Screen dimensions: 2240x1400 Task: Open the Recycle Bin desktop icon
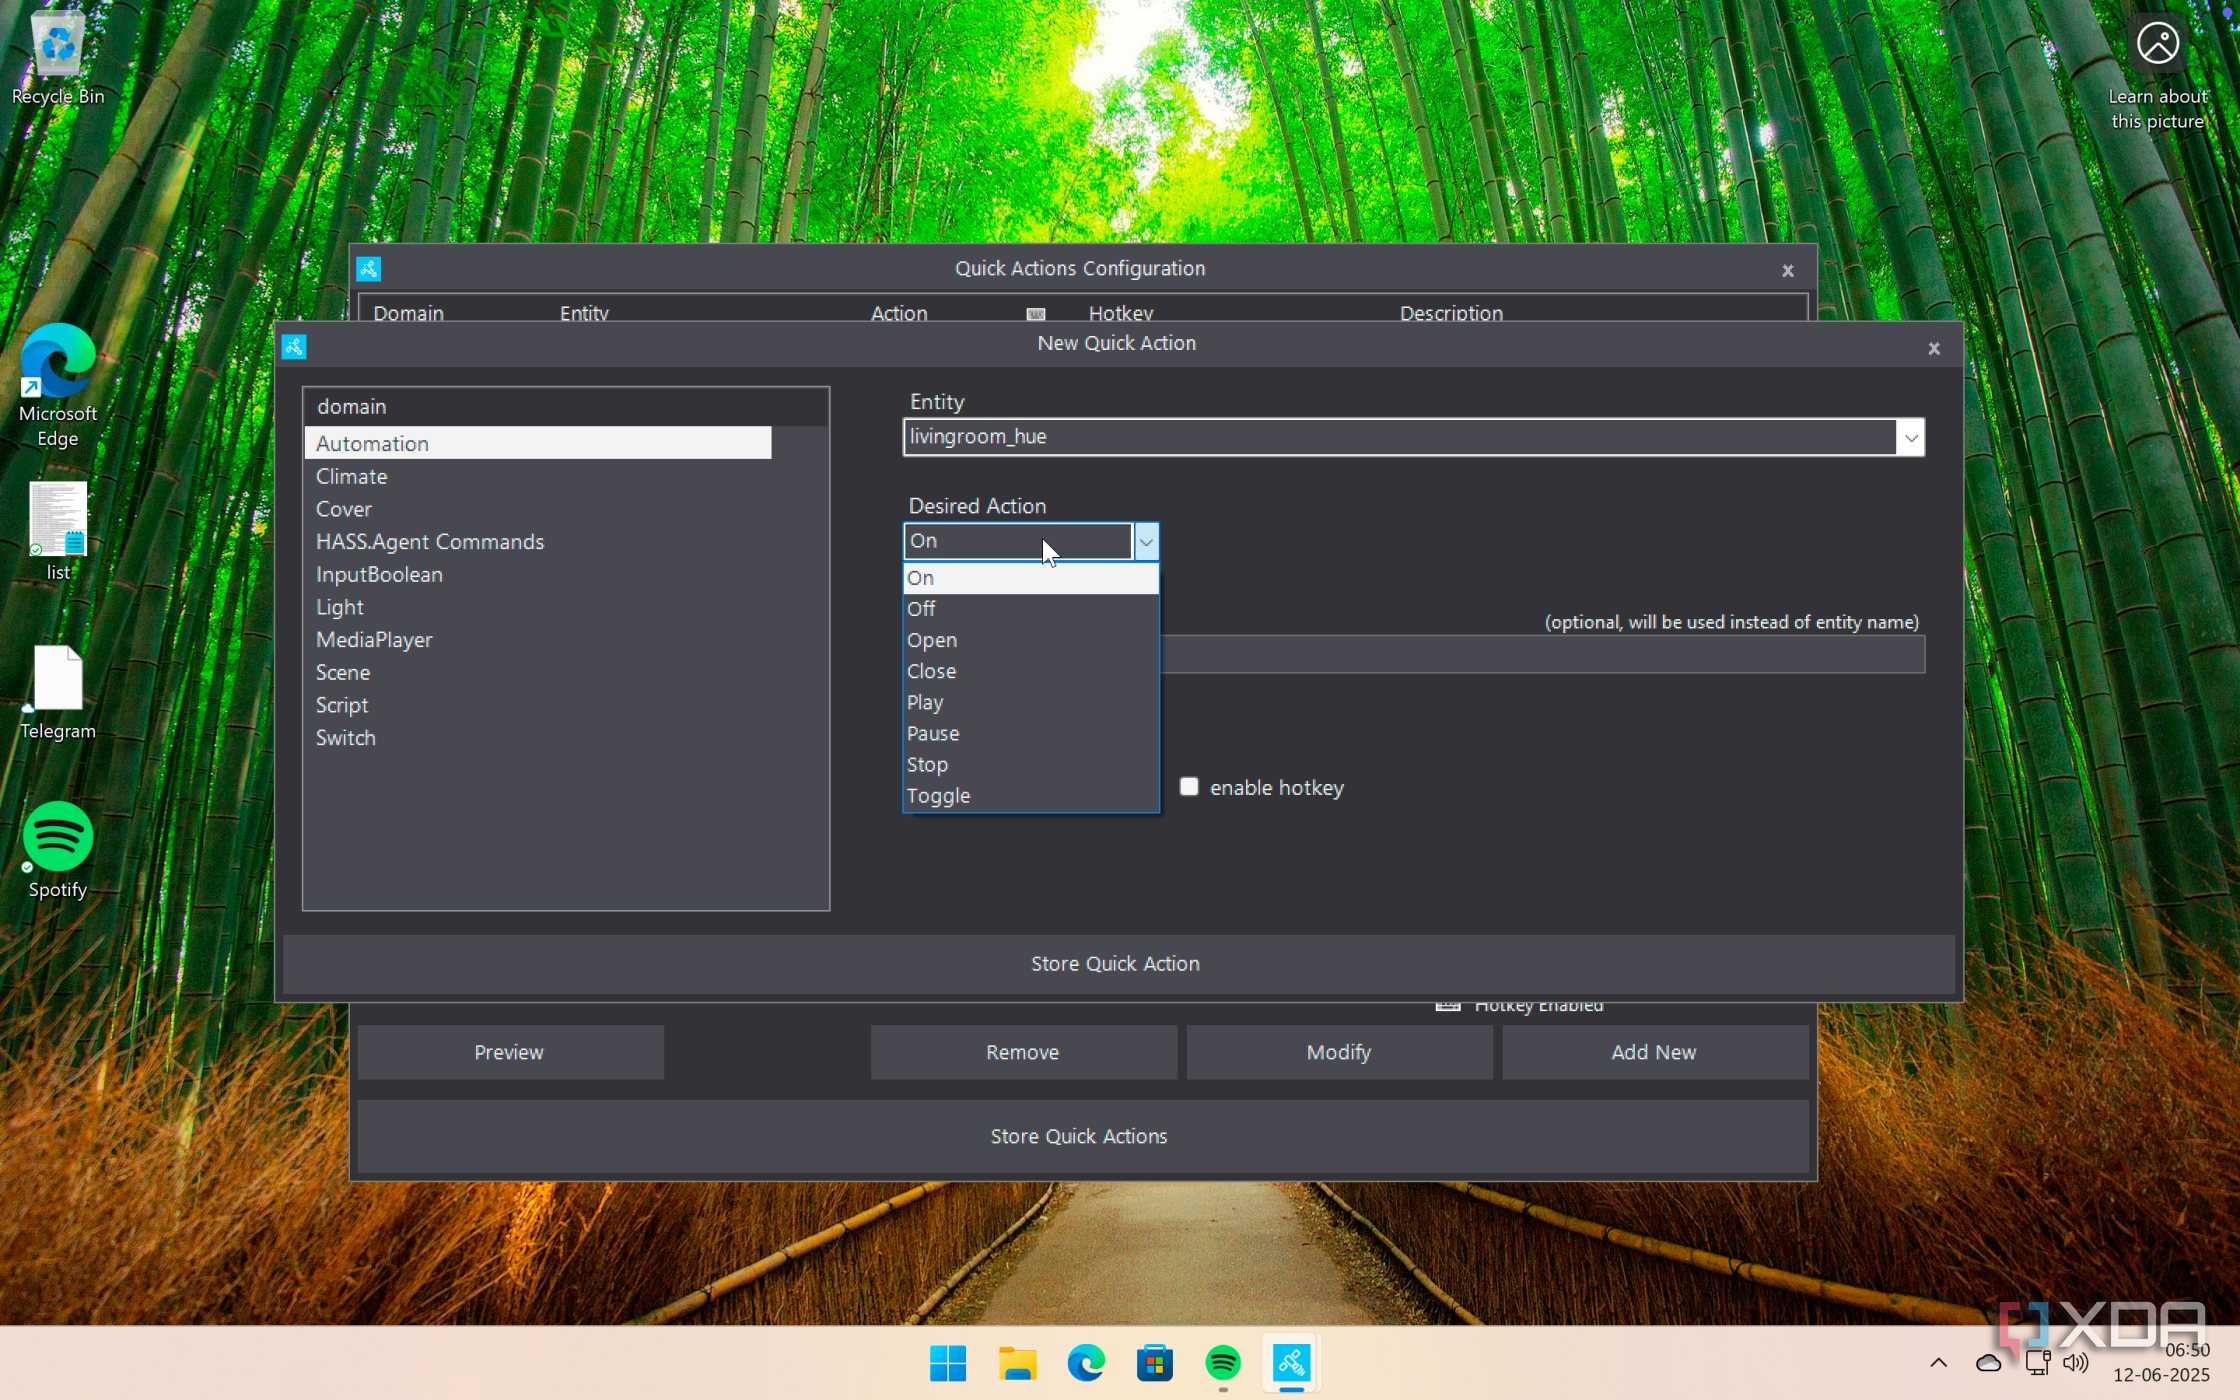(x=57, y=58)
